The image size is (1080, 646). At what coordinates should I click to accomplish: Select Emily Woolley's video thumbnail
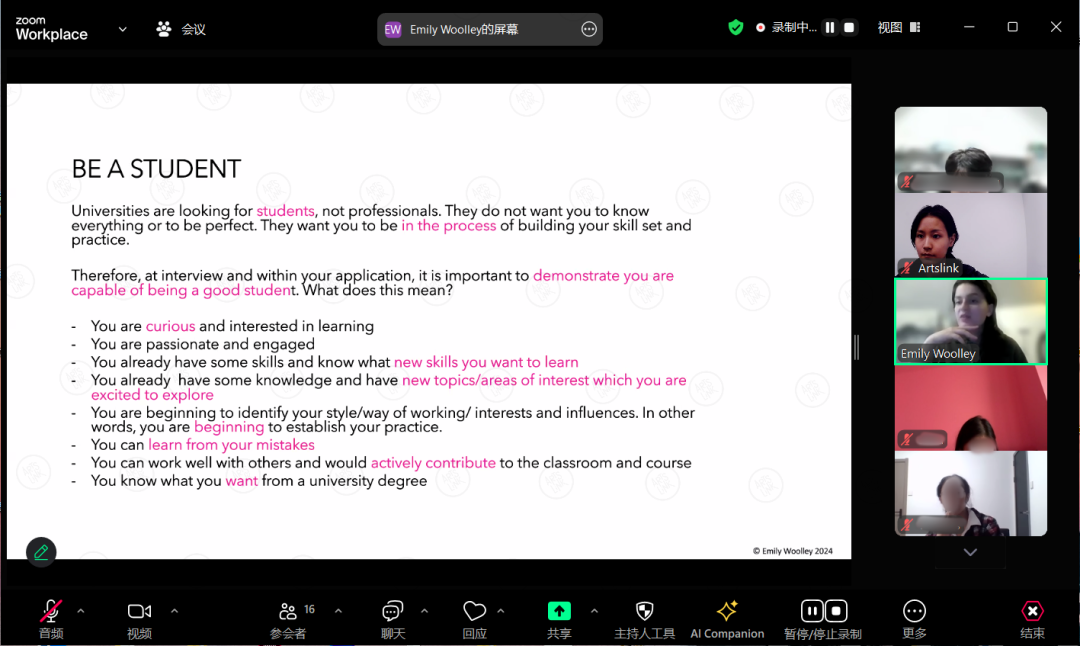point(970,322)
